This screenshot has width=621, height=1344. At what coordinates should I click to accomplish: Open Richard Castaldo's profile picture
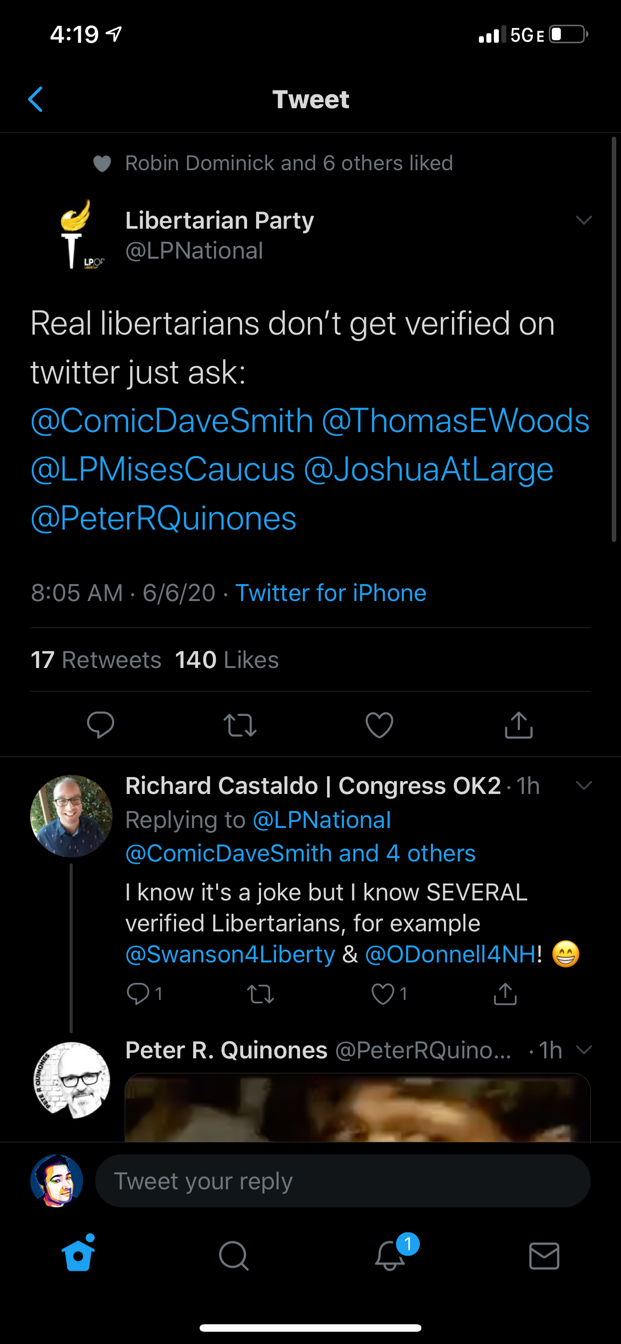click(71, 816)
